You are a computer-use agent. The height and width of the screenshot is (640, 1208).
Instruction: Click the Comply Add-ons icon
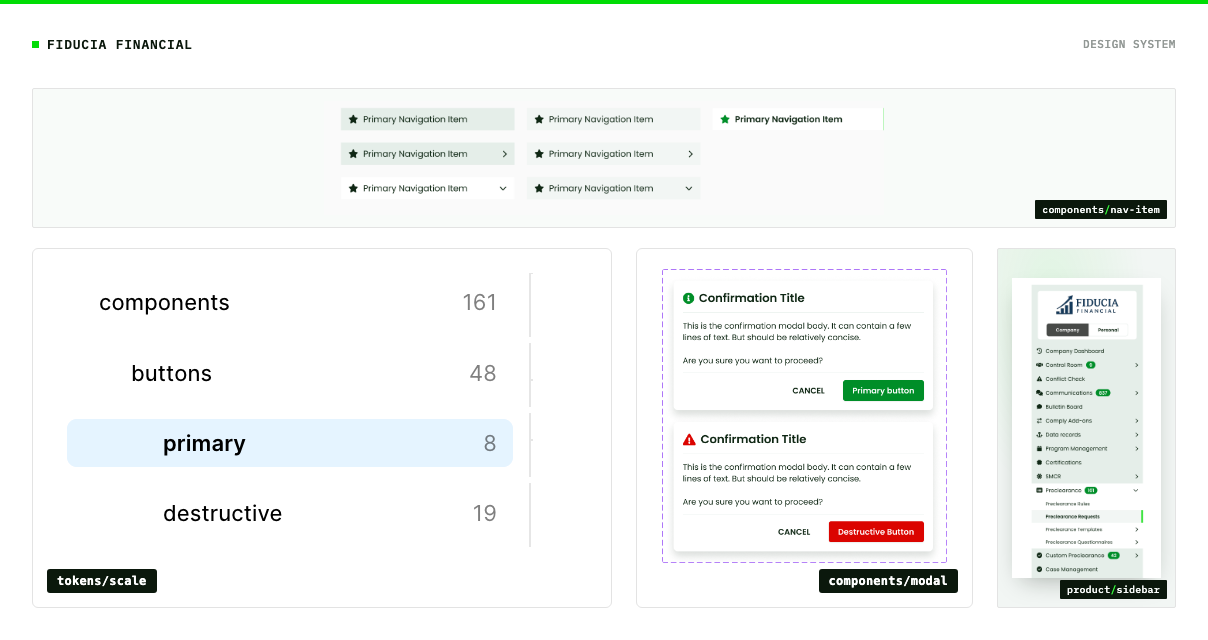pos(1039,421)
